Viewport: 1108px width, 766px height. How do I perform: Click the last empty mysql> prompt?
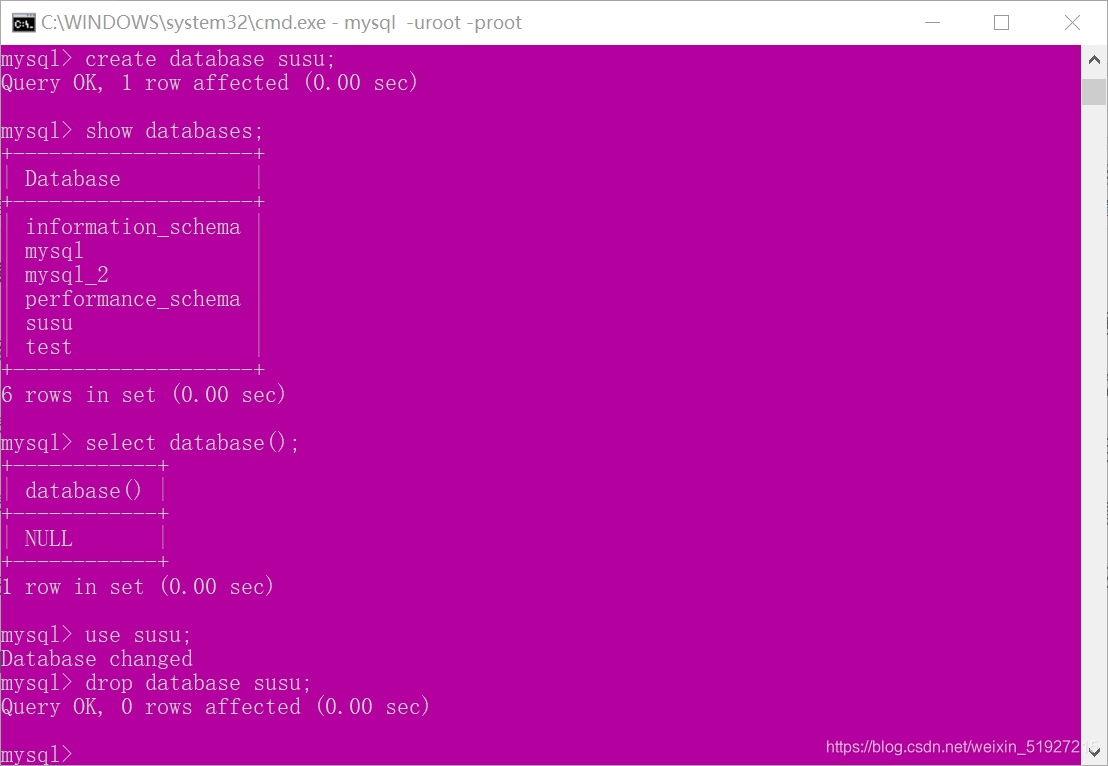coord(37,754)
